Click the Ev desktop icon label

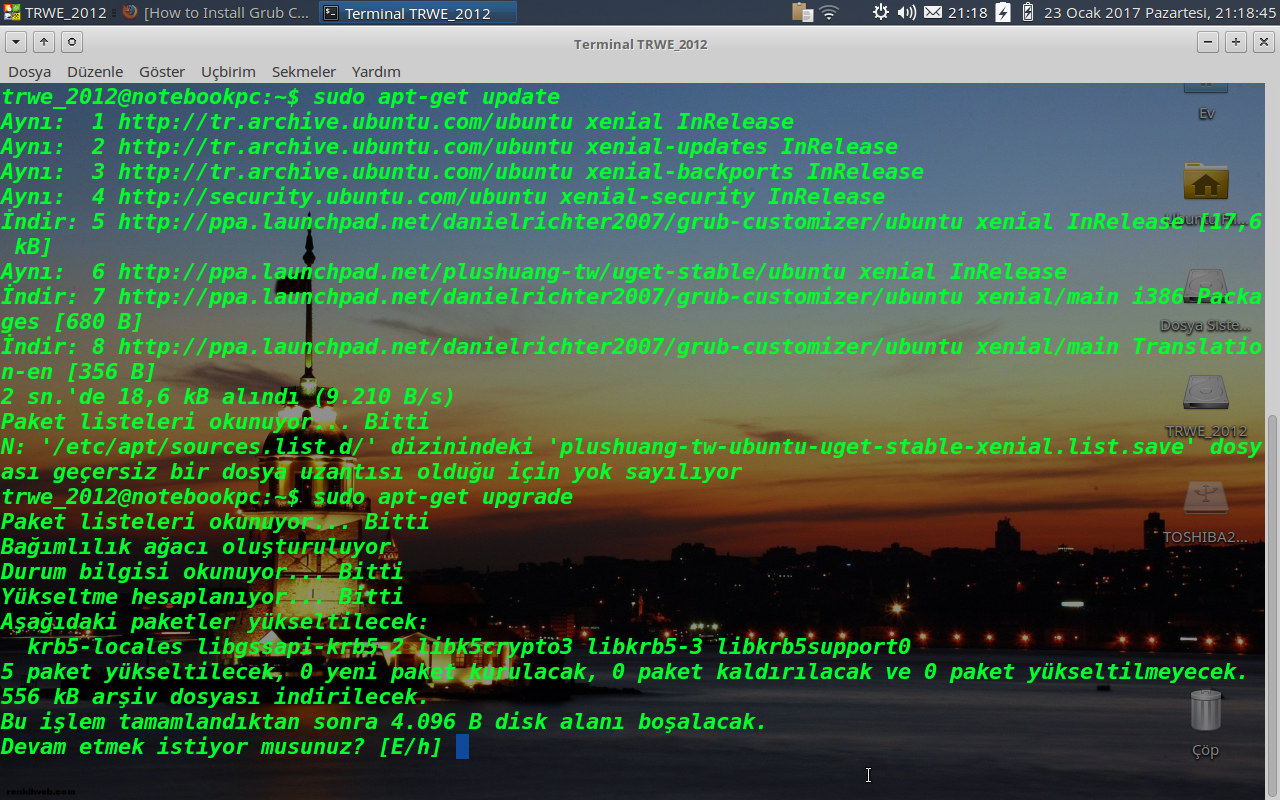(1206, 113)
